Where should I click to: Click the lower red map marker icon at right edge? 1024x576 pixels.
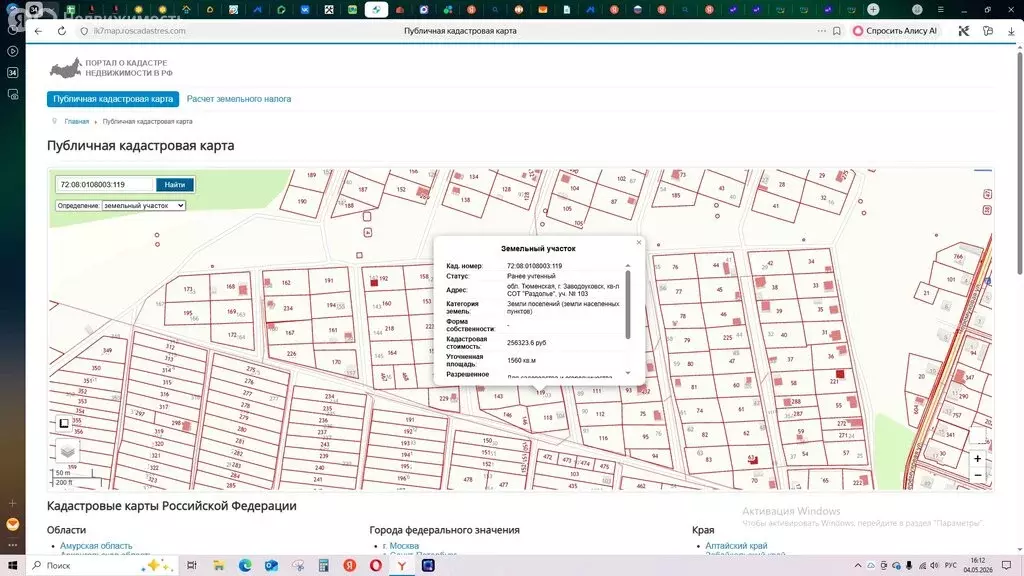point(987,210)
